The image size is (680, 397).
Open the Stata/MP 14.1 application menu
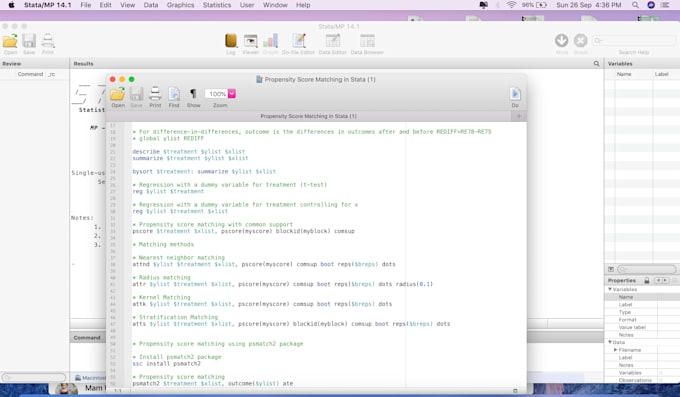click(x=47, y=5)
